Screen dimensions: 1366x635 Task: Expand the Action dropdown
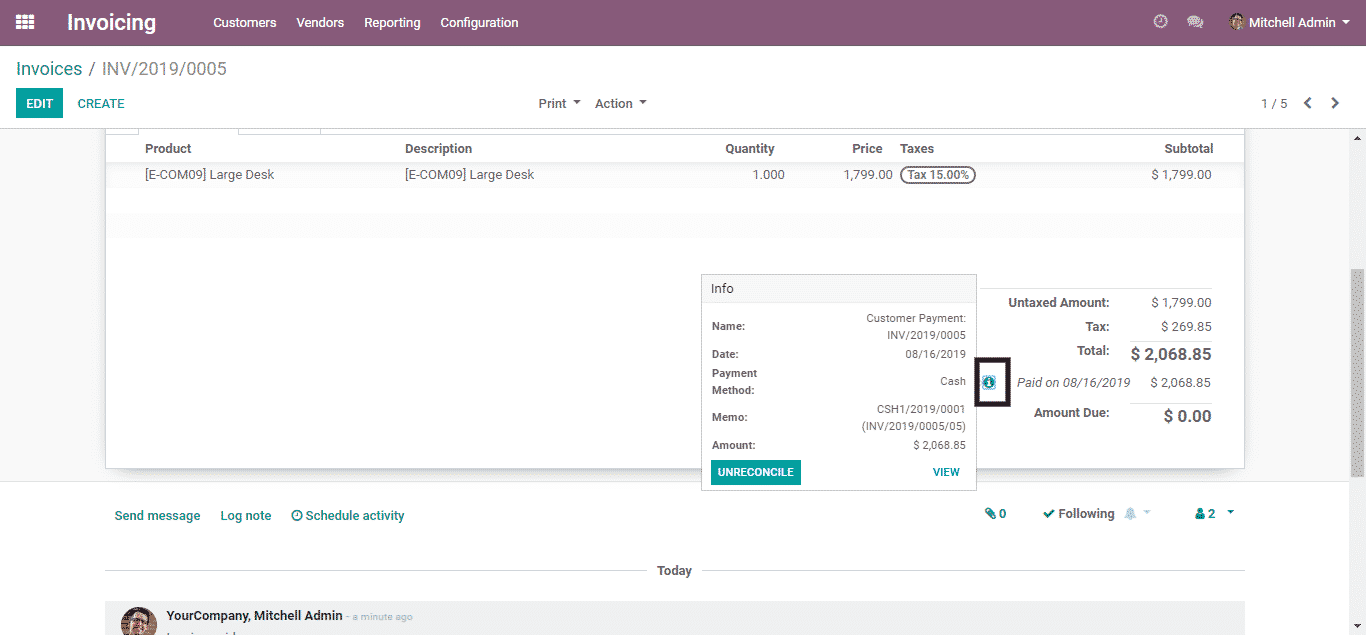[620, 104]
